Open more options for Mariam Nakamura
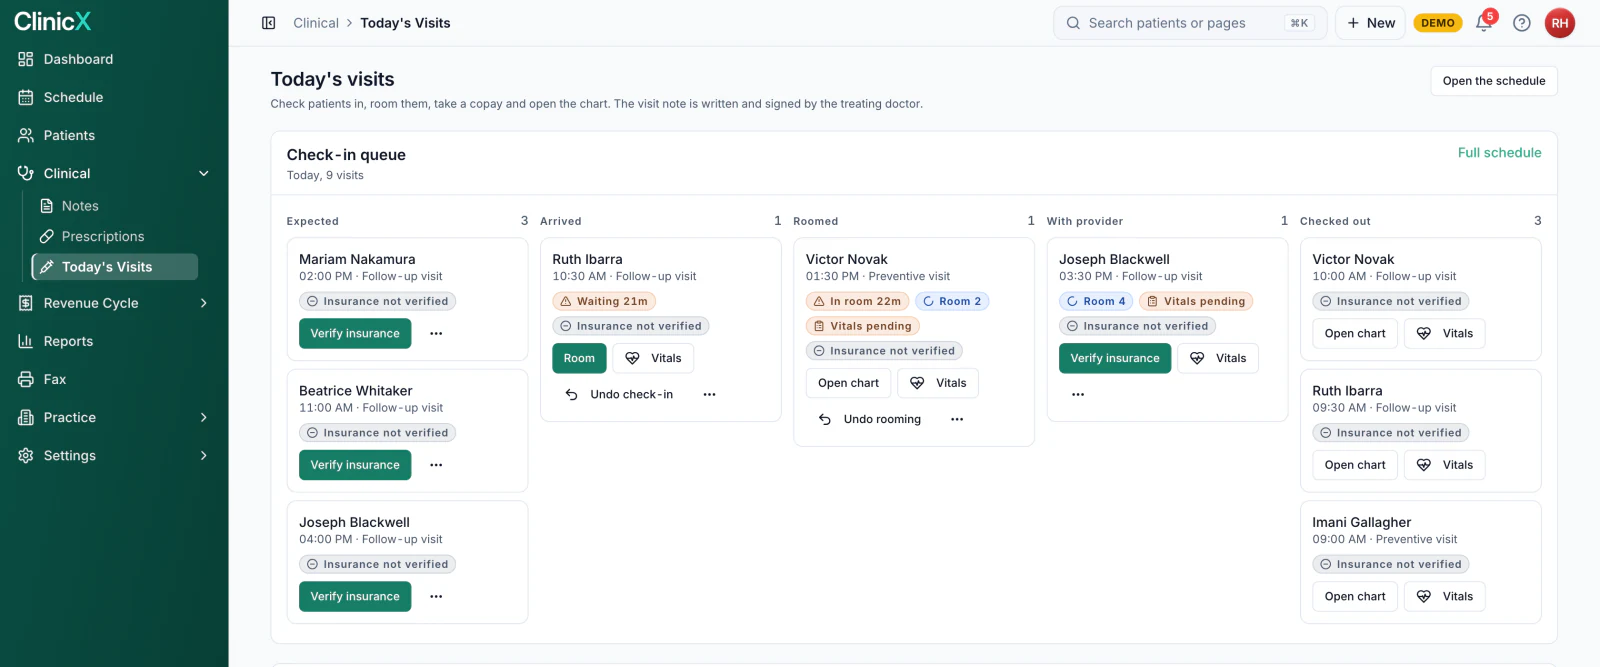 click(x=436, y=334)
